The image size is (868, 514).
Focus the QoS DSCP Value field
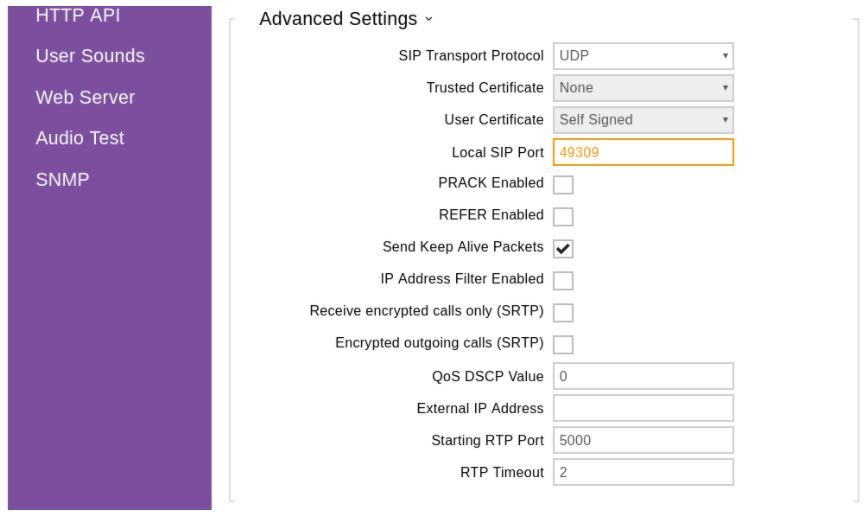point(642,376)
